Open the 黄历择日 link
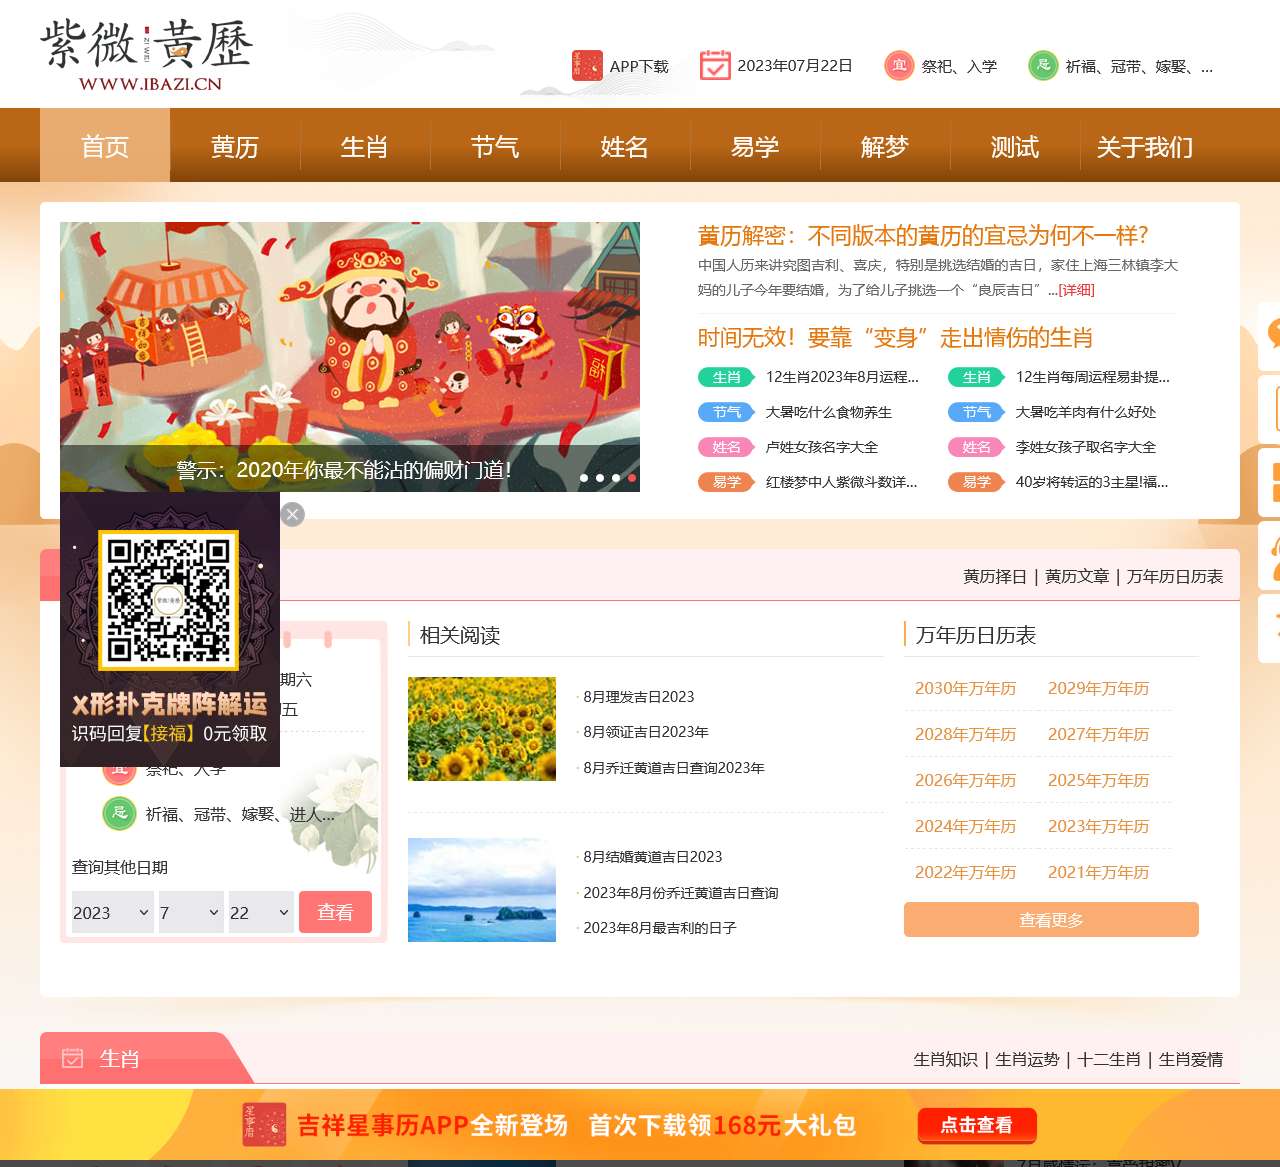 click(x=995, y=577)
